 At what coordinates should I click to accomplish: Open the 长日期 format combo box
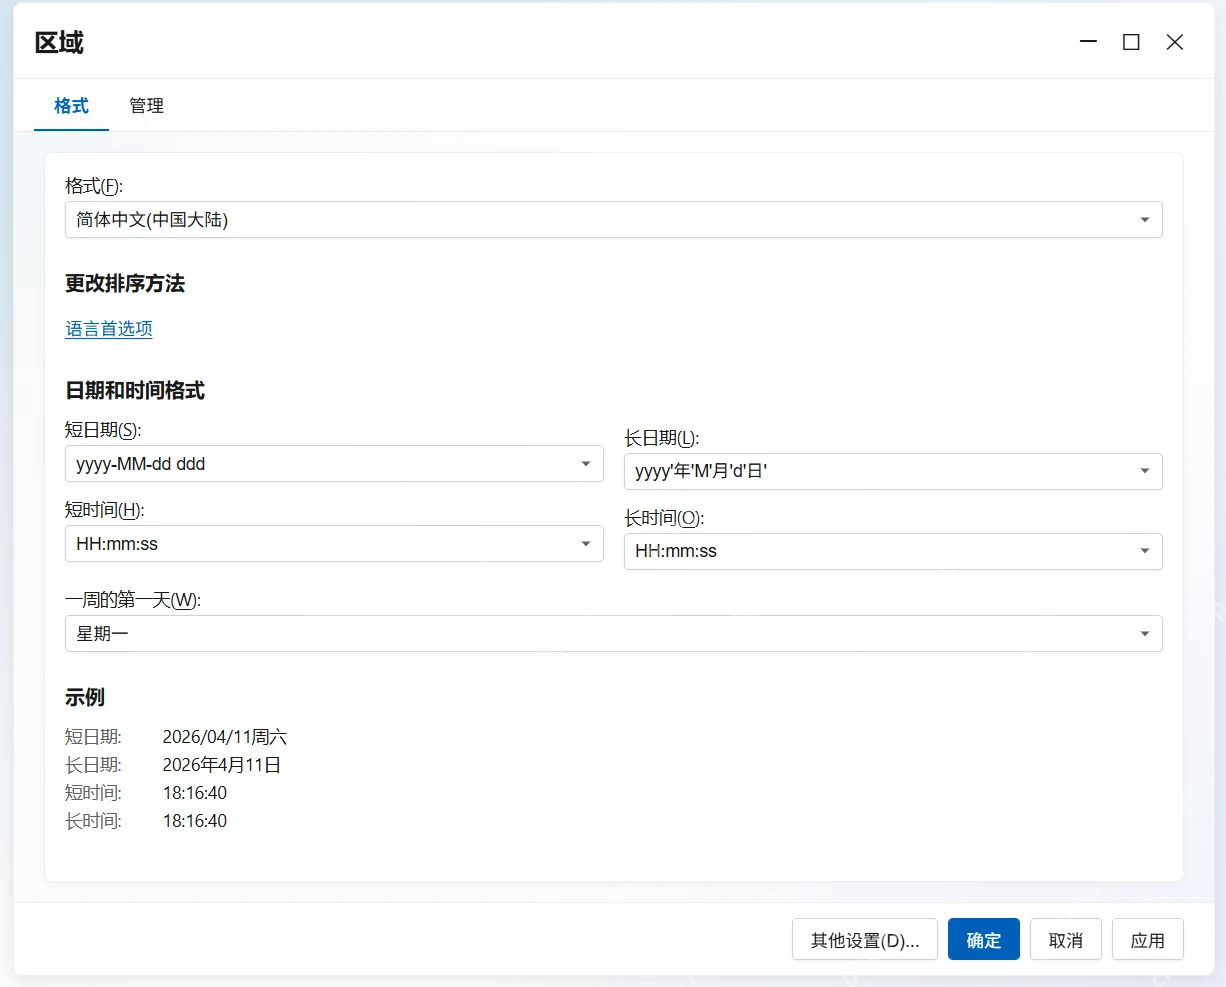click(893, 471)
